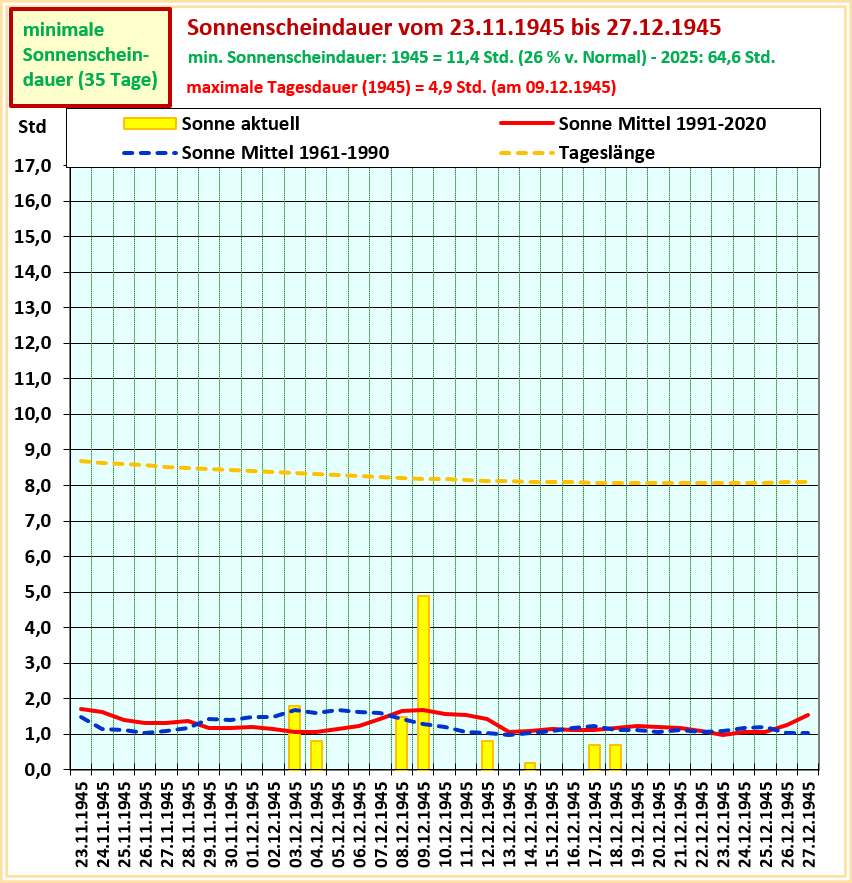852x883 pixels.
Task: Click the x-axis date '21.12.1945'
Action: pyautogui.click(x=681, y=824)
